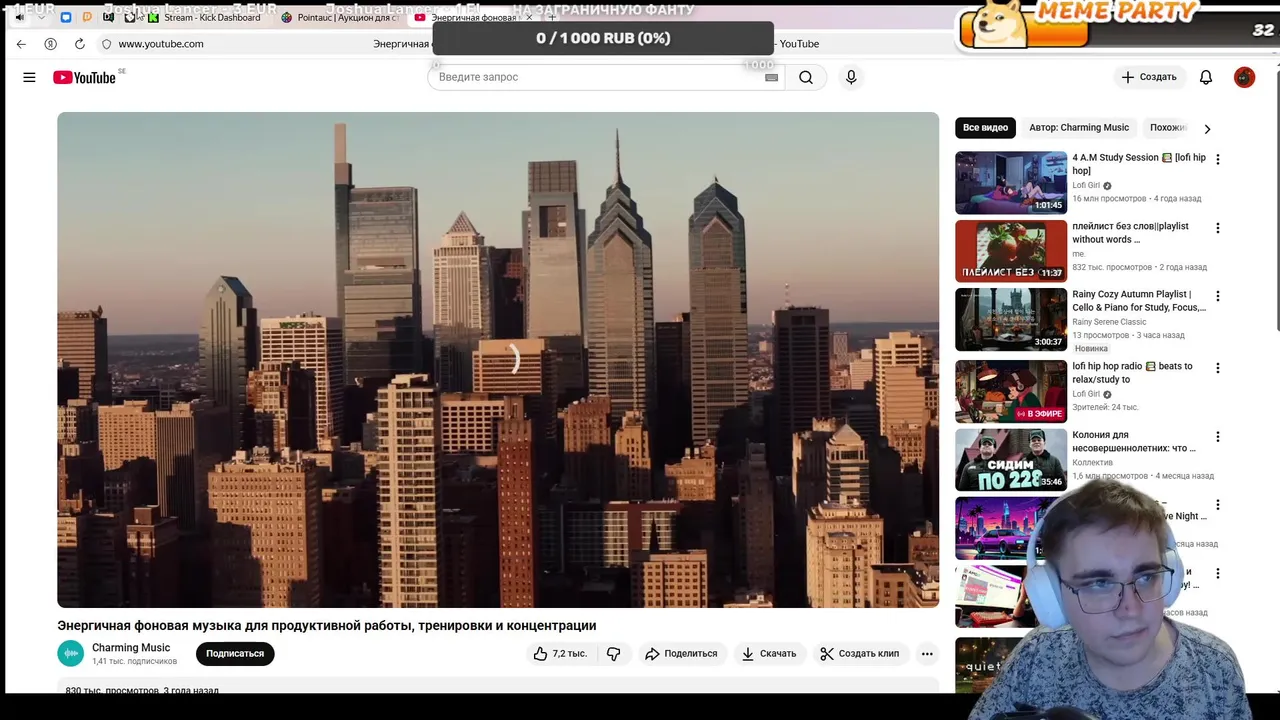Click the 1,41 тыс. подписчиков text
1280x720 pixels.
(x=134, y=661)
